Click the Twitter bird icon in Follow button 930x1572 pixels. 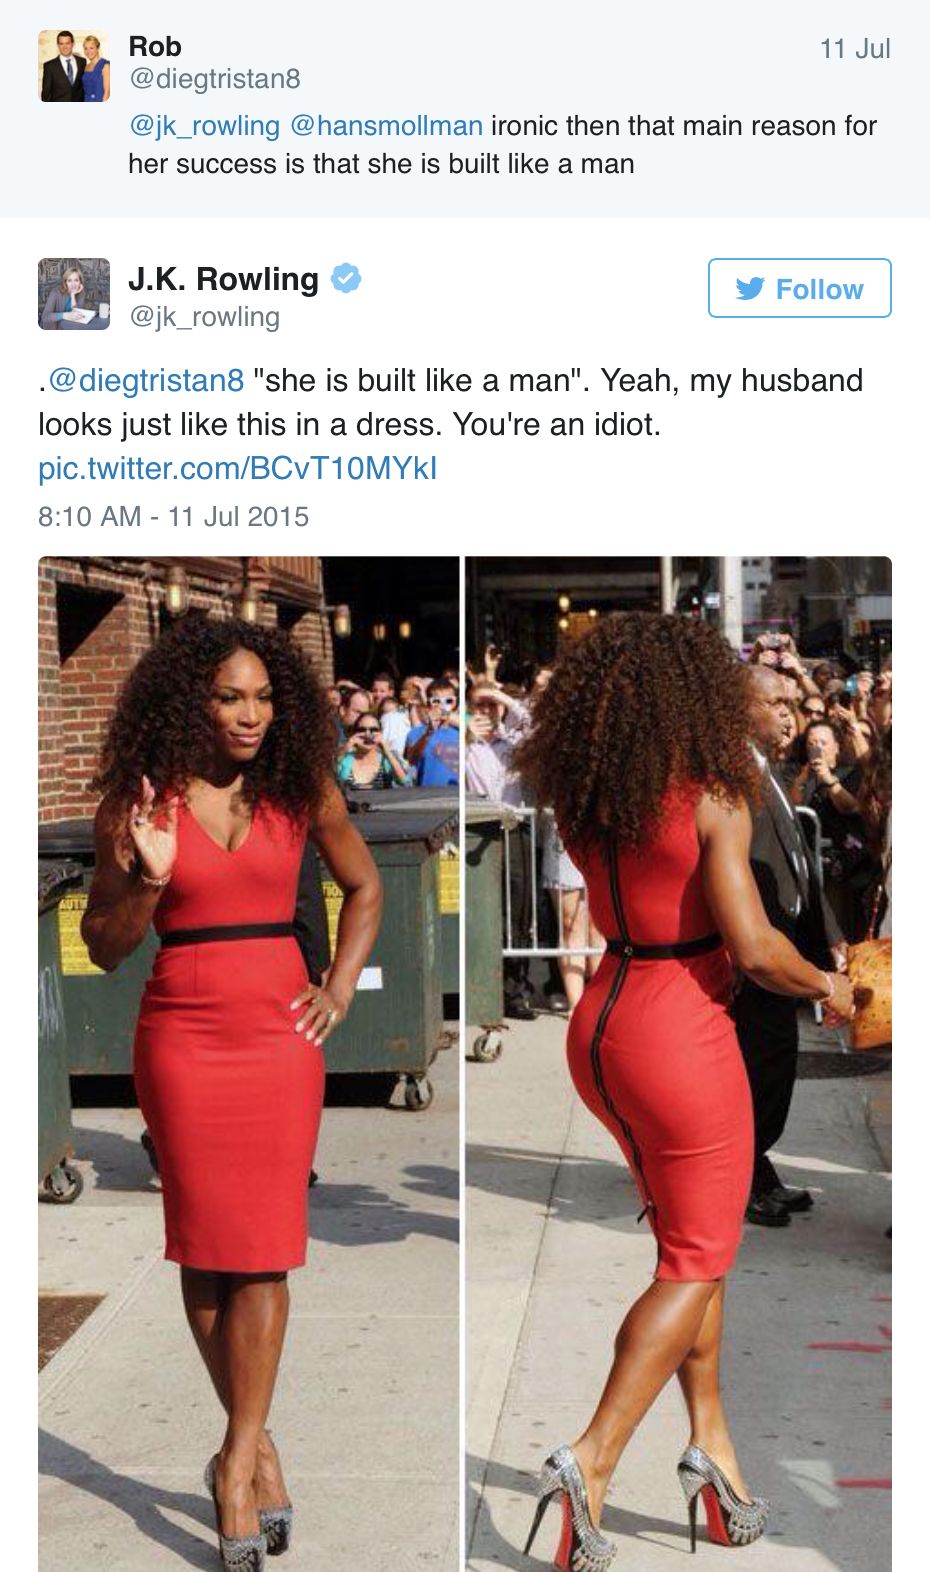click(750, 289)
